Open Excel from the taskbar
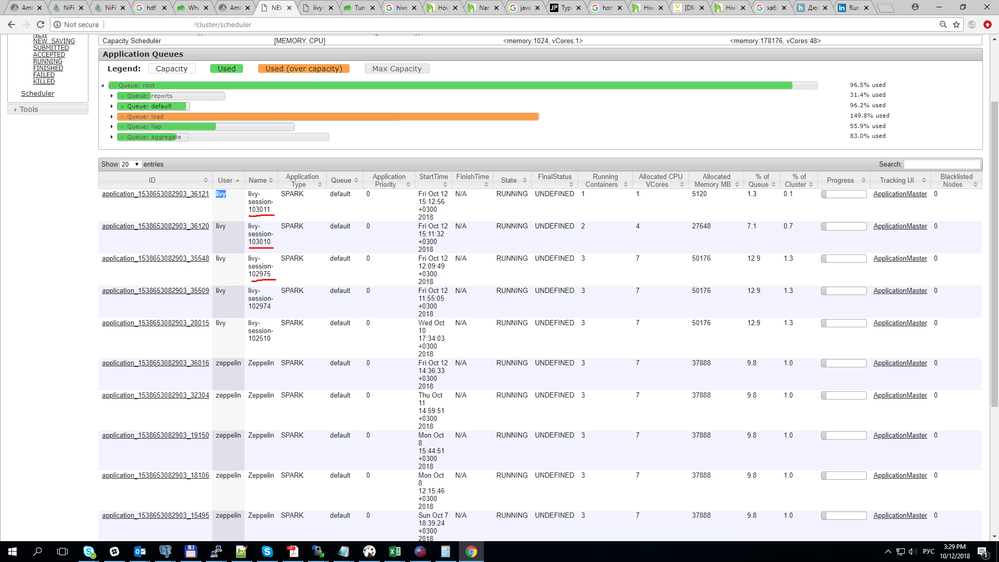The image size is (999, 562). click(x=394, y=551)
